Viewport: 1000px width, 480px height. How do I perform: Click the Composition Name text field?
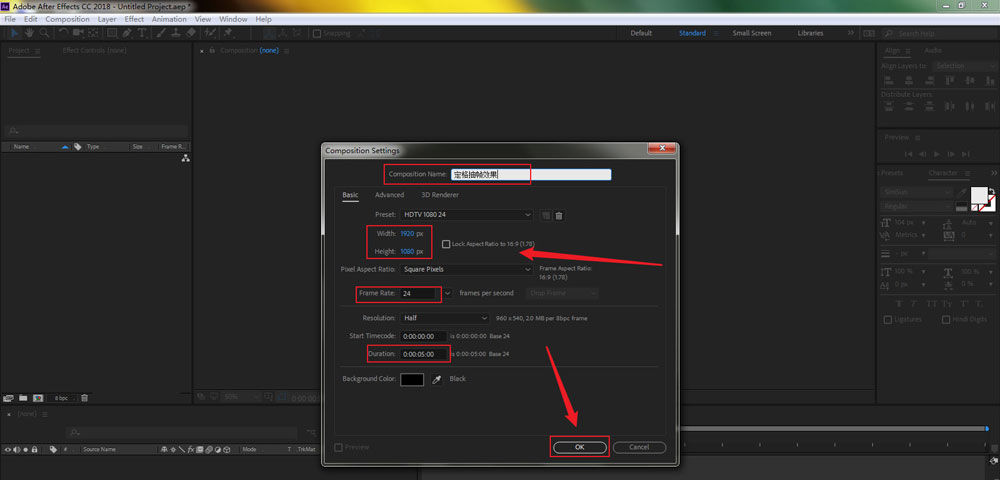(530, 174)
